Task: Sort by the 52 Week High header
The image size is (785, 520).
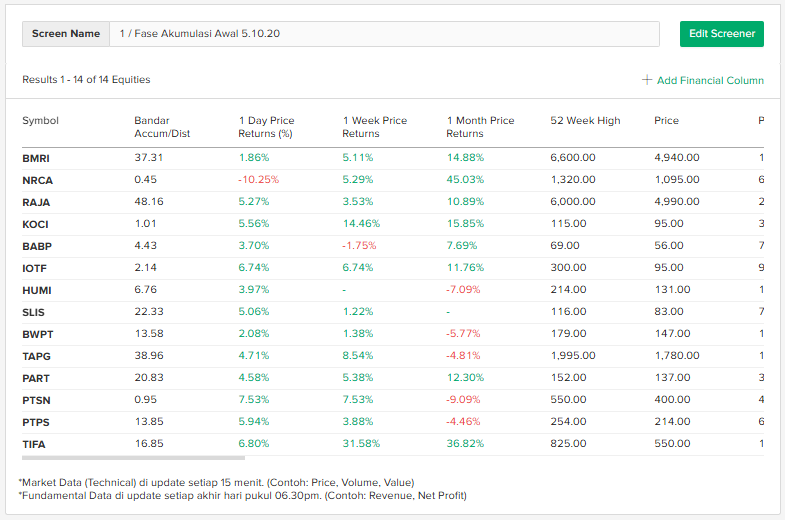Action: click(x=585, y=121)
